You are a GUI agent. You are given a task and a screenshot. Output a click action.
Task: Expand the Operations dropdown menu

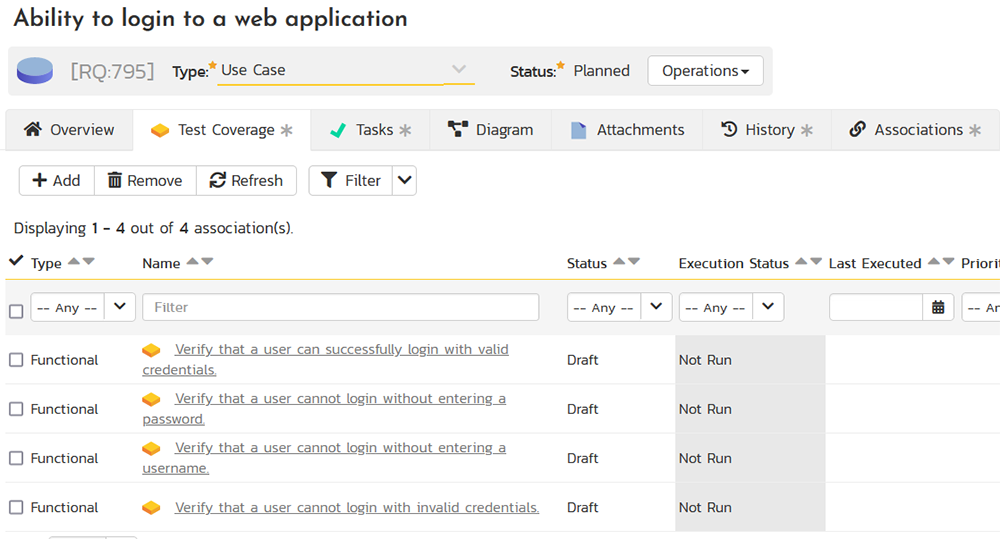pos(705,71)
